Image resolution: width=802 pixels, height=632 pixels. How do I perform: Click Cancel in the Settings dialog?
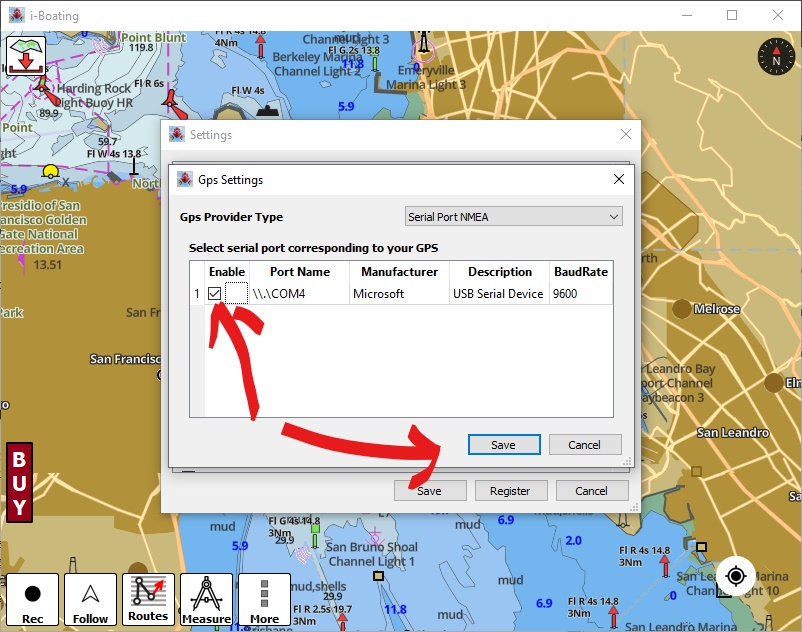pos(592,490)
